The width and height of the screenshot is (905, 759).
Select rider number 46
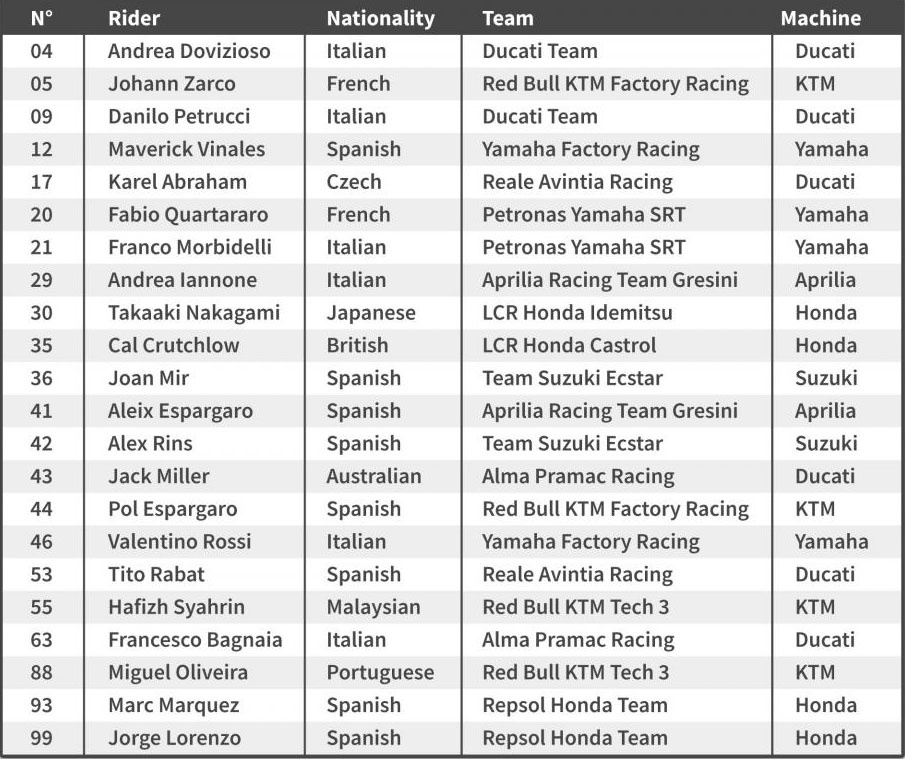pyautogui.click(x=42, y=541)
